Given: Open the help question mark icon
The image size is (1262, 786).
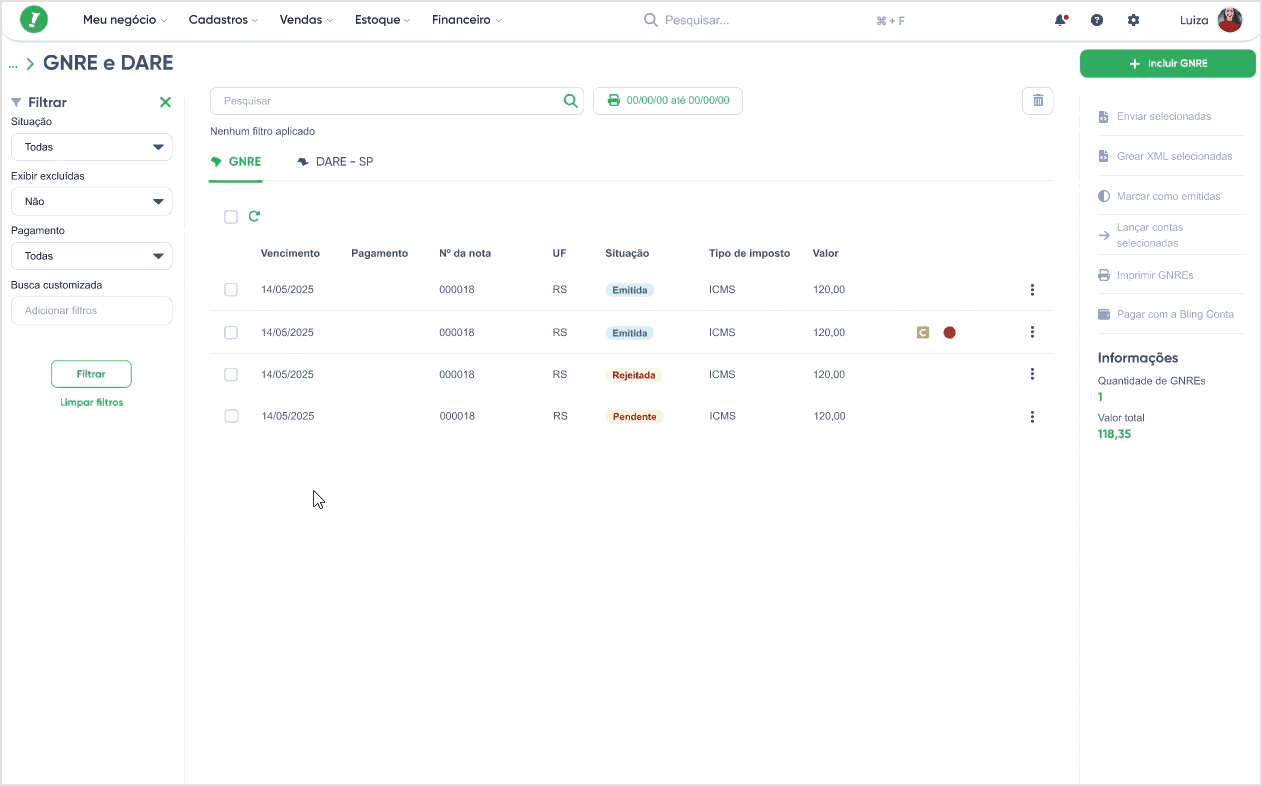Looking at the screenshot, I should [1097, 20].
